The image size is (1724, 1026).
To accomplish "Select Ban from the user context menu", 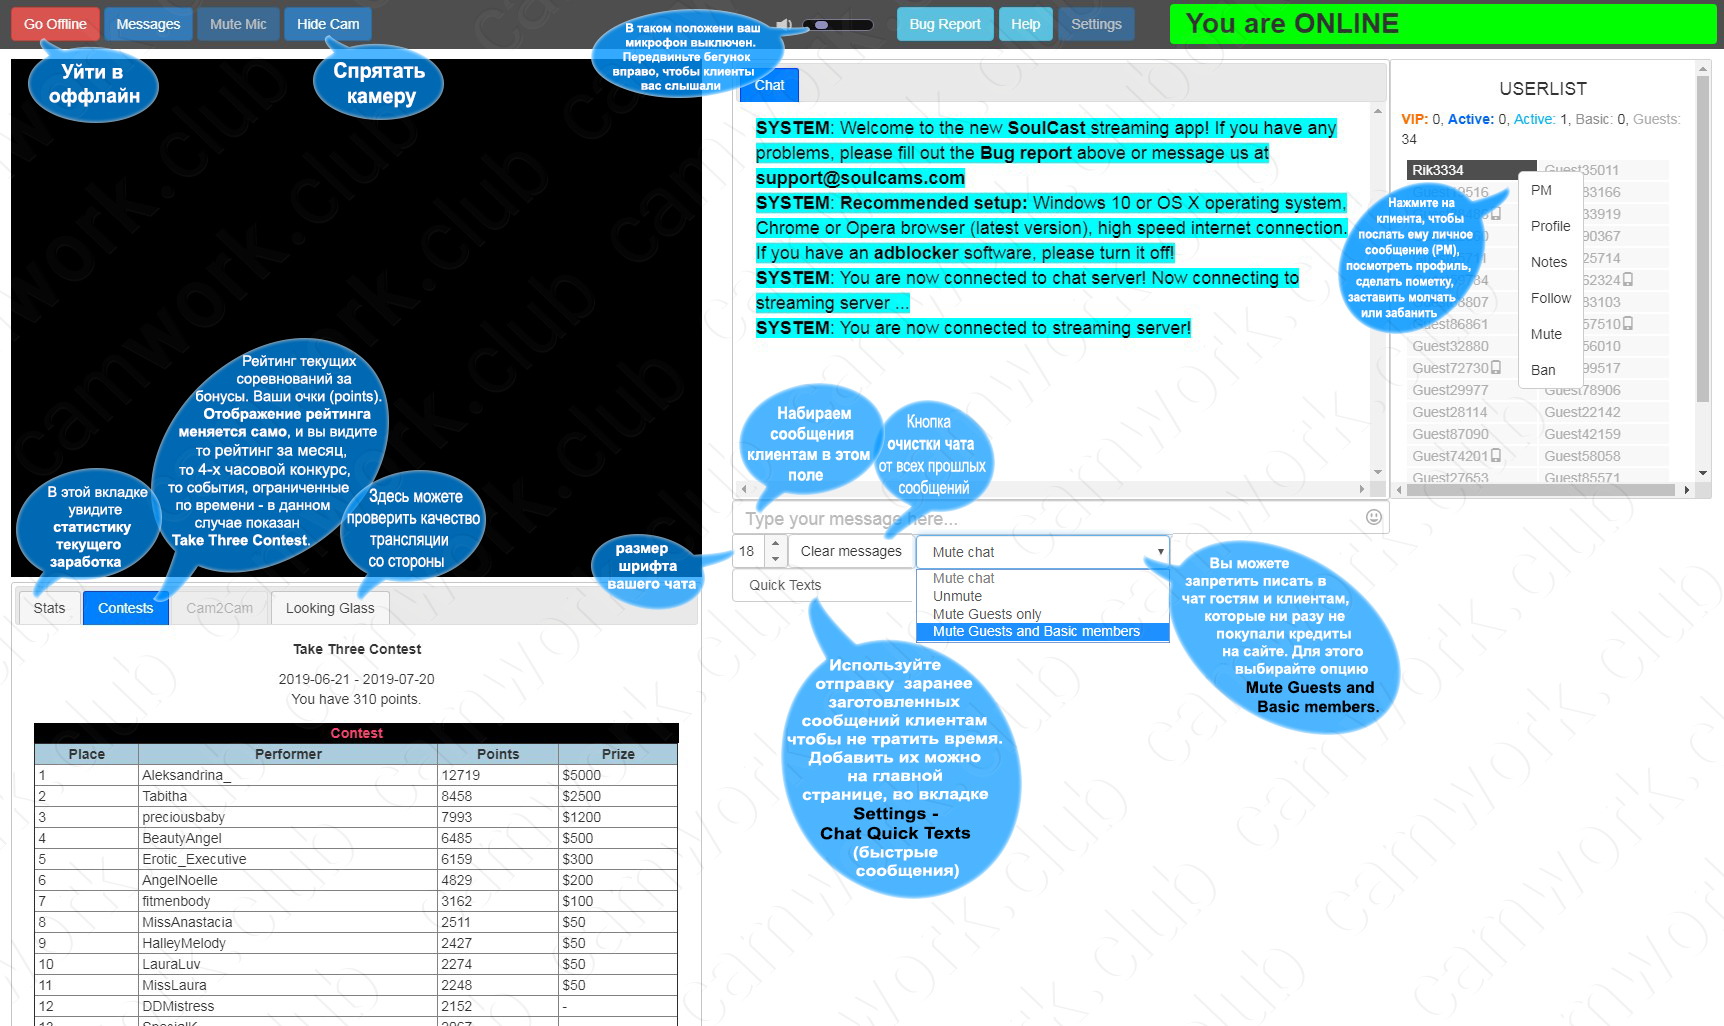I will [x=1543, y=370].
